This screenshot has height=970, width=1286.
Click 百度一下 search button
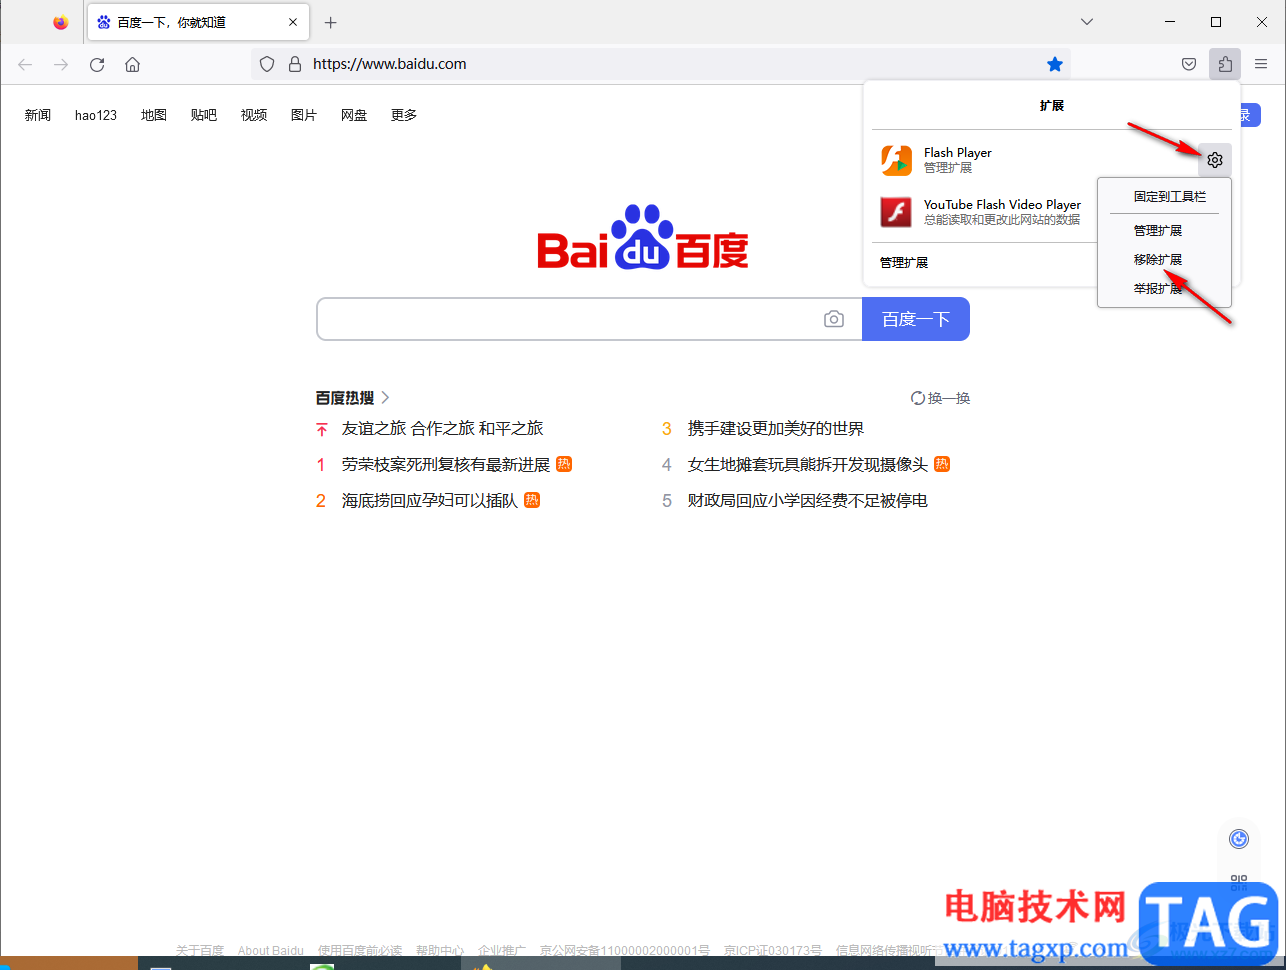point(916,319)
